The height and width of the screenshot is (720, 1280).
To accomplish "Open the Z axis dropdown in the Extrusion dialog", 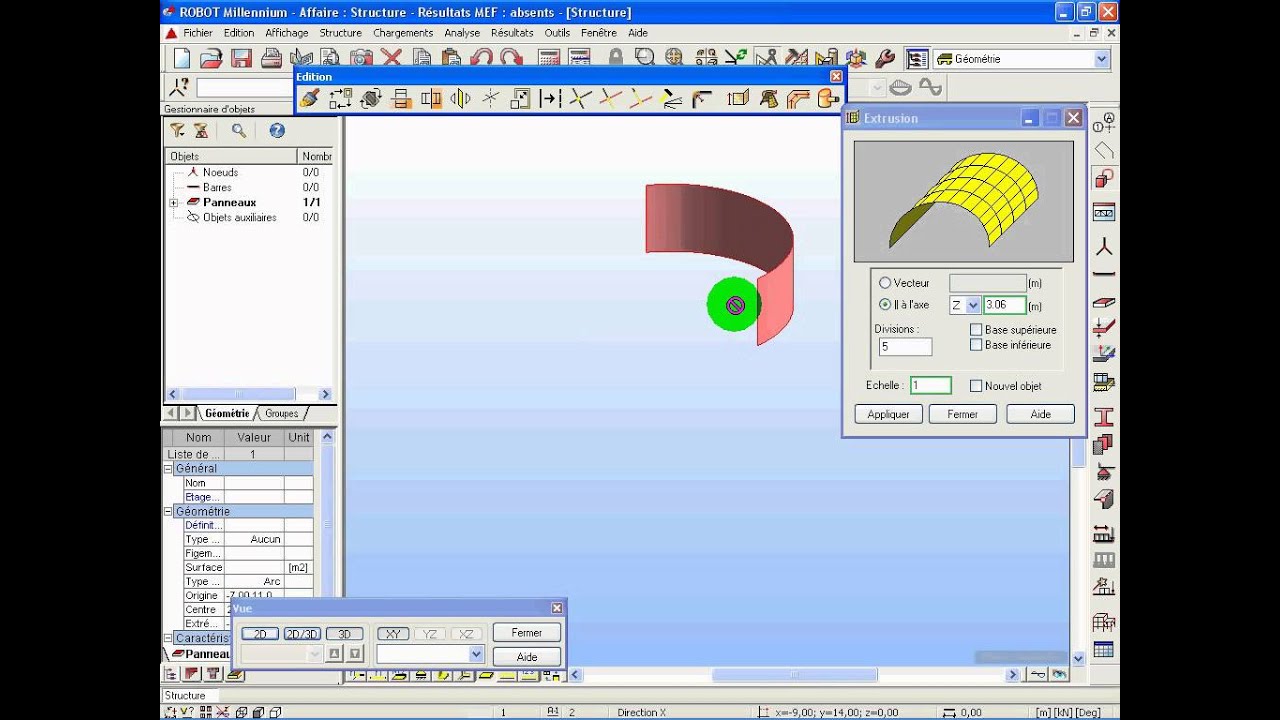I will click(973, 305).
